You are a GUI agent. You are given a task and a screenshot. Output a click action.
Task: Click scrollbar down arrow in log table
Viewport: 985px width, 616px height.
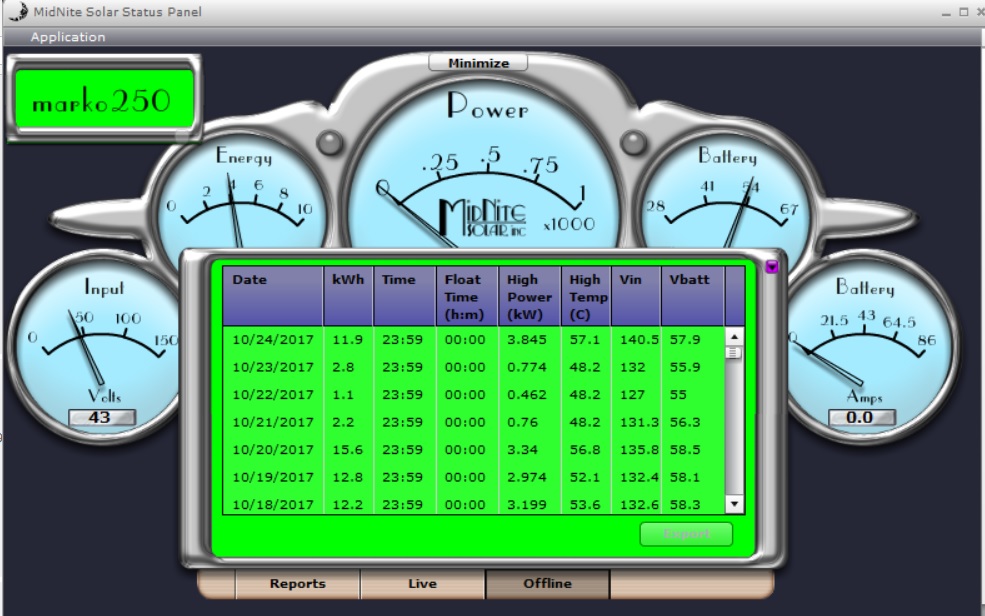[734, 504]
